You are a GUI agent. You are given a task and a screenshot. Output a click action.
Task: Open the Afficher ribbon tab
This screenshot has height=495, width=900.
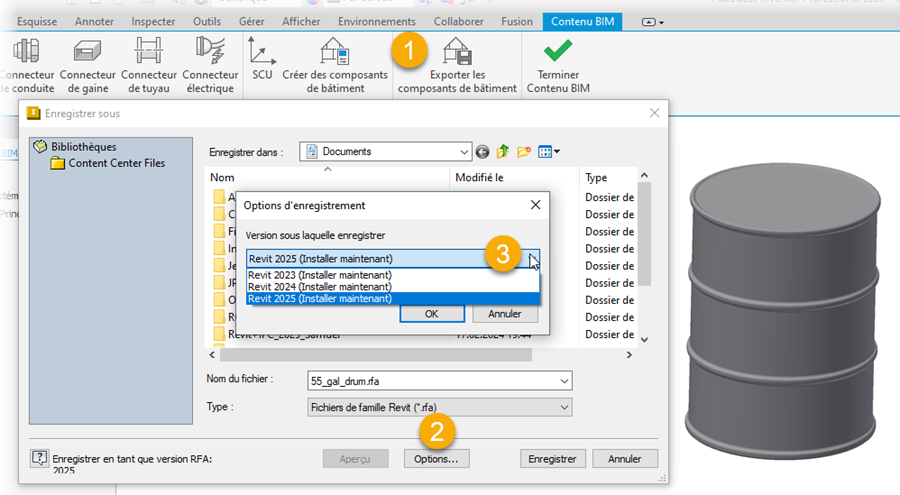pos(301,22)
